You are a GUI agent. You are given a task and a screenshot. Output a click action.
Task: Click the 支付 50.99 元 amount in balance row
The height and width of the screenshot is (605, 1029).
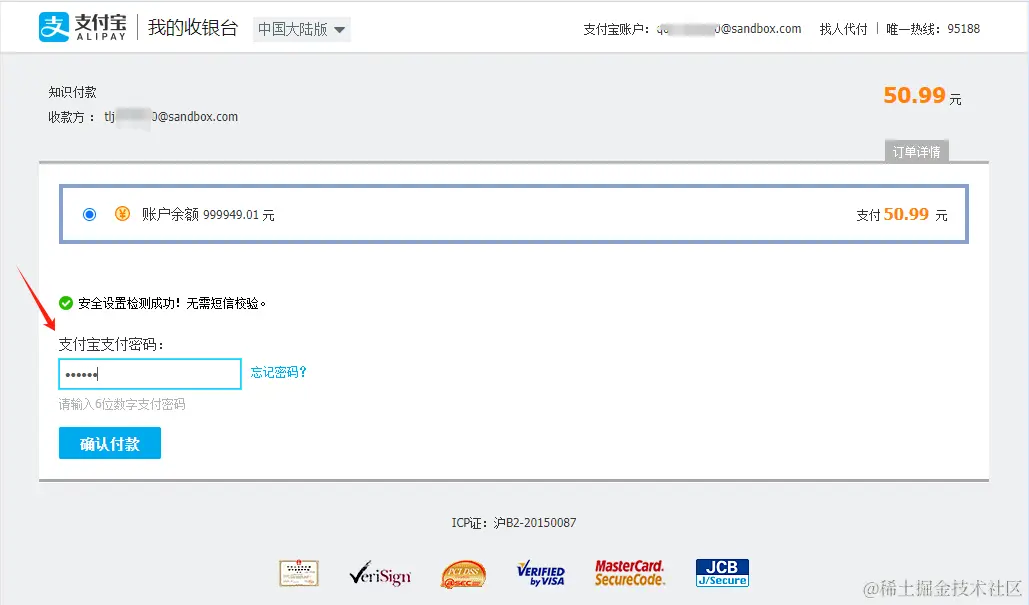[902, 215]
